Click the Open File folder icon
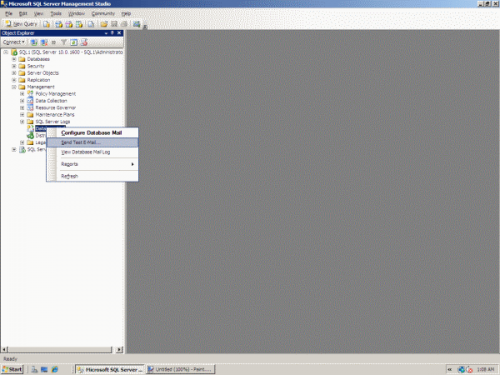Viewport: 500px width, 375px height. click(104, 24)
